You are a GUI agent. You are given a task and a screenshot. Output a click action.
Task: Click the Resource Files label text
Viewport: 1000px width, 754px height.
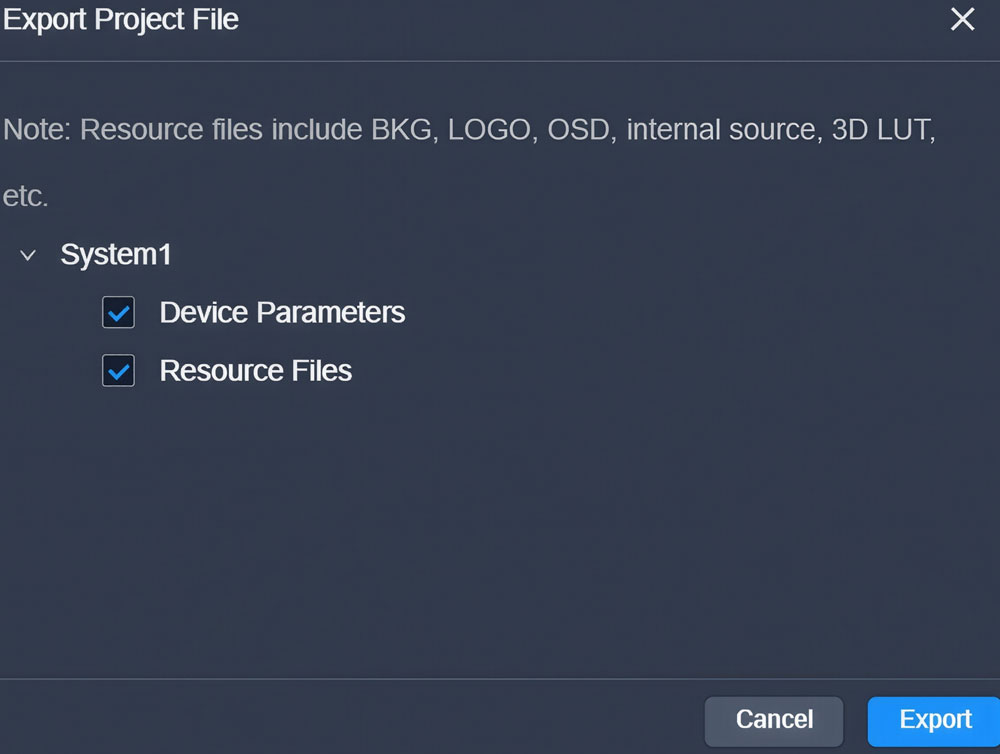click(x=255, y=370)
